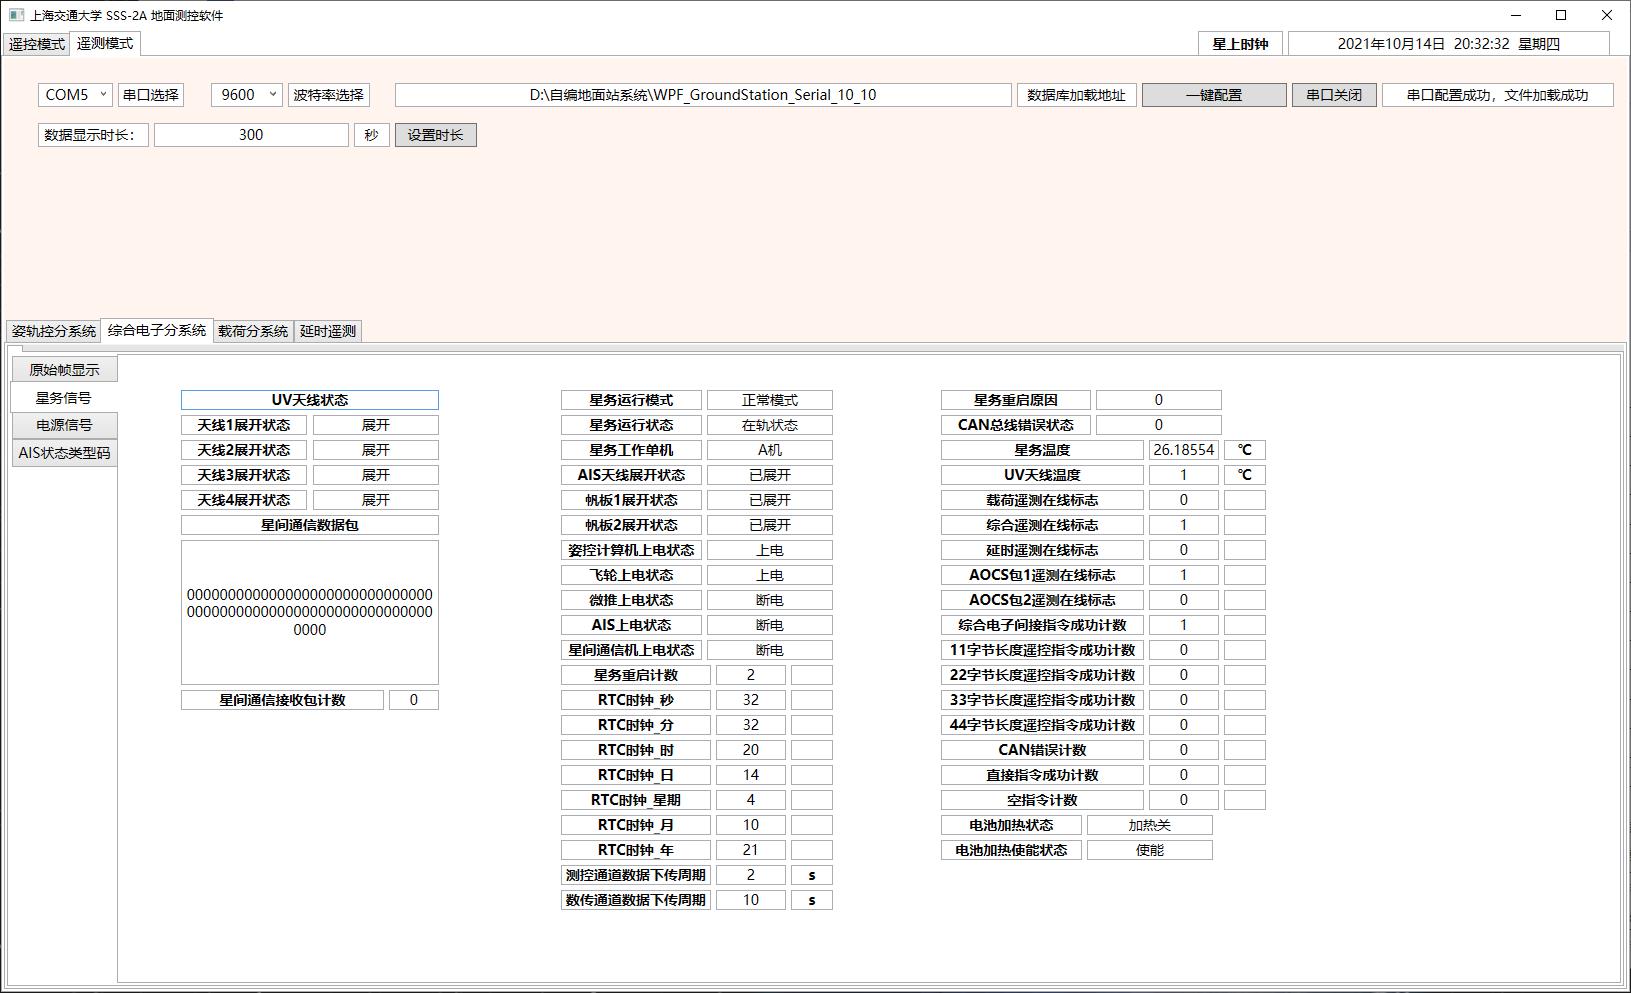Select the AIS状态类型码 side tab

click(65, 453)
